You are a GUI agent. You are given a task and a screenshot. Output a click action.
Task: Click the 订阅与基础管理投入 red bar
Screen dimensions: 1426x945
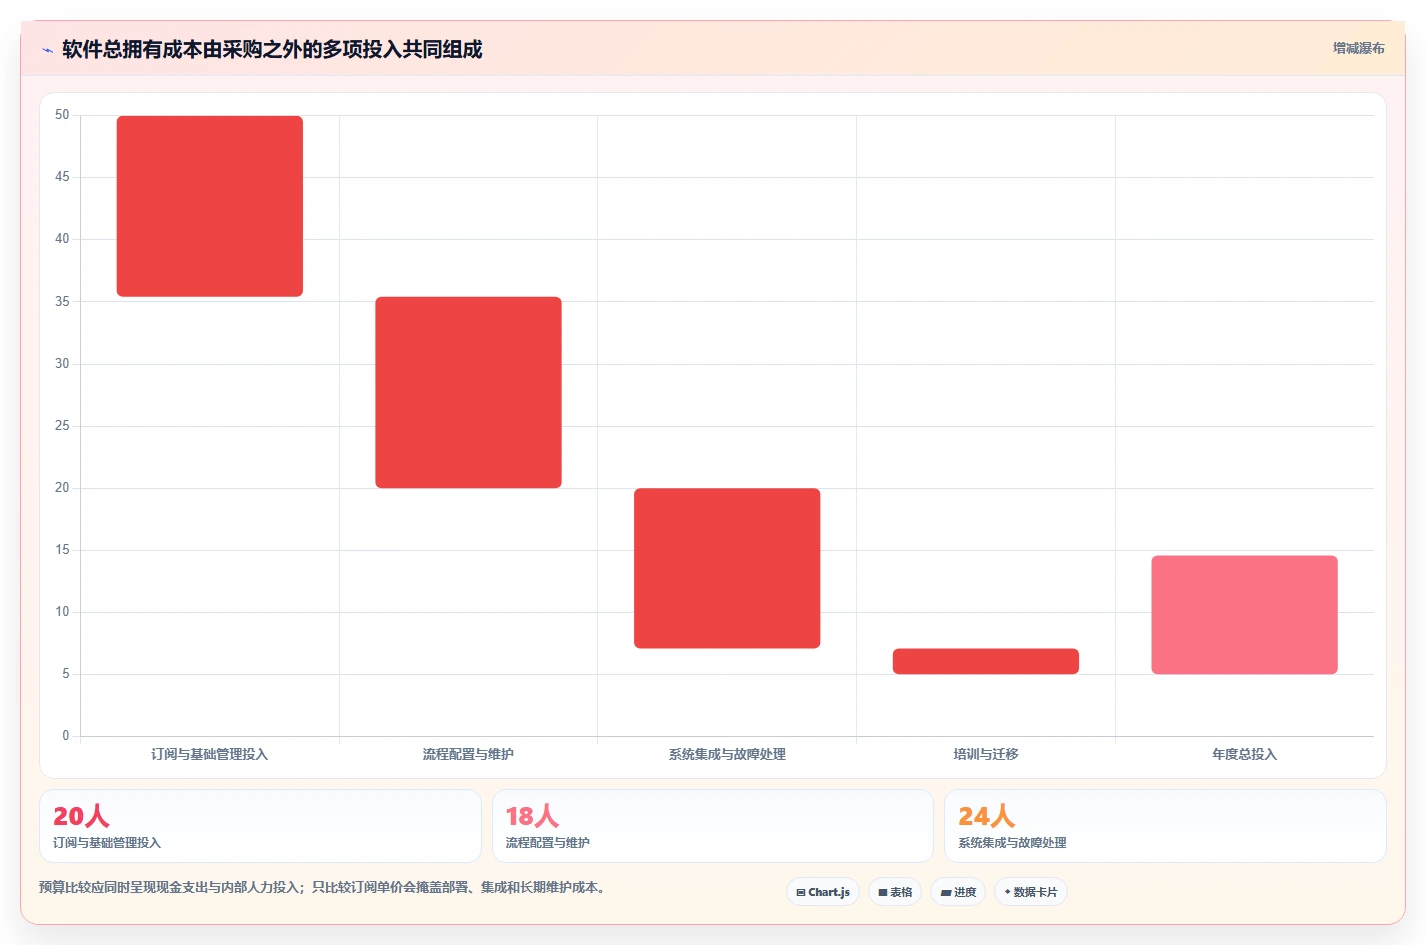(x=210, y=206)
